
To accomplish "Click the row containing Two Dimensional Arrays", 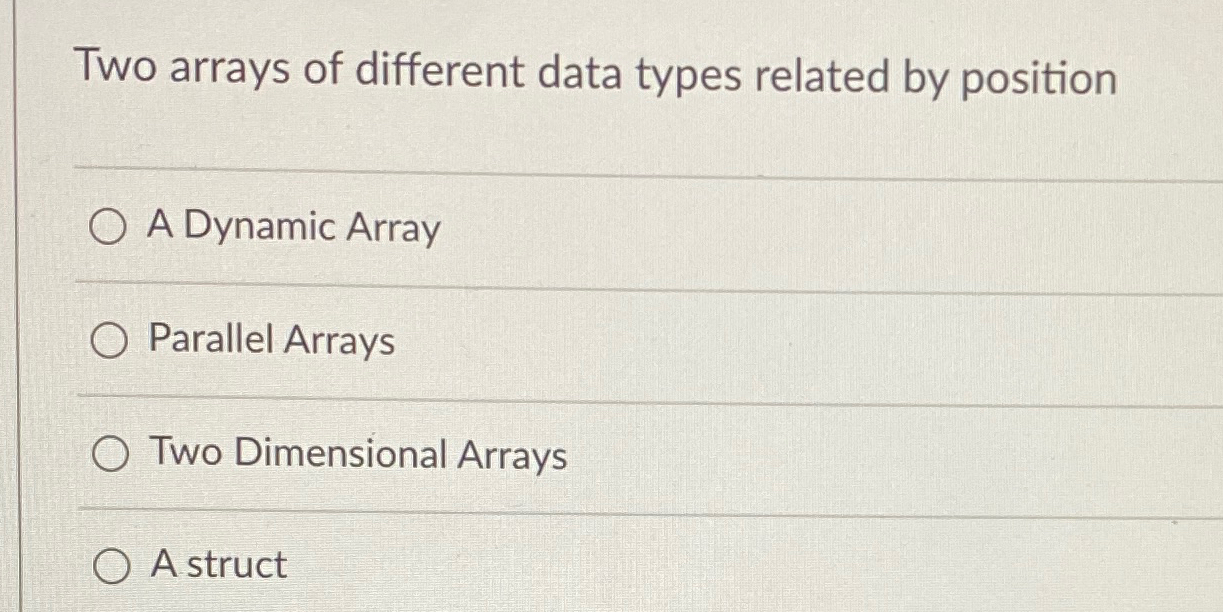I will pyautogui.click(x=357, y=456).
